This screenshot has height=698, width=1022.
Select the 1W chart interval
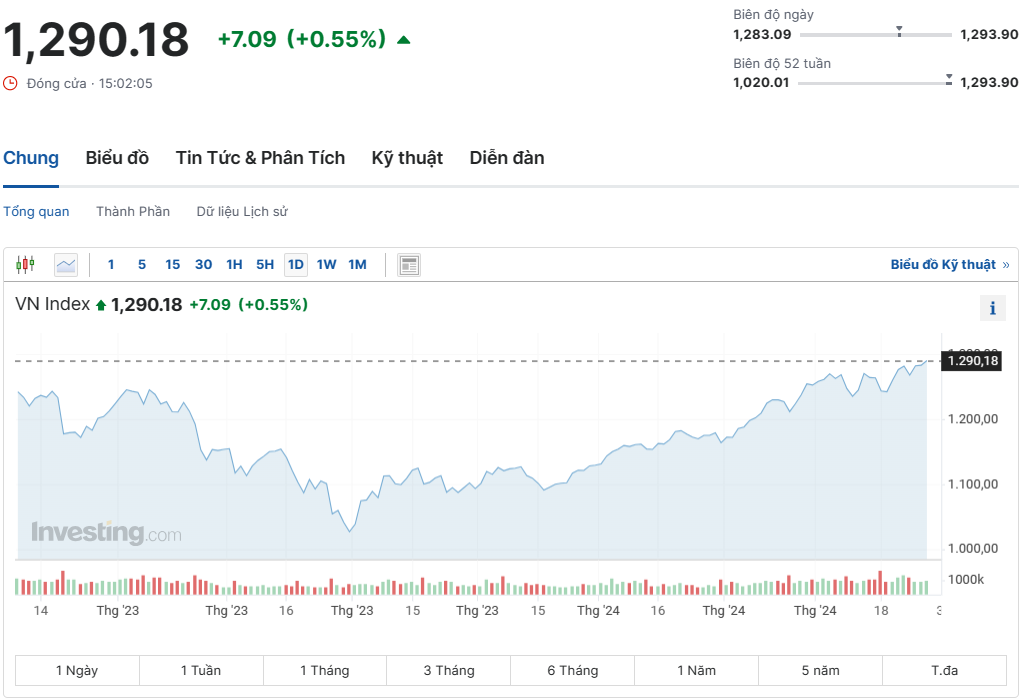[326, 265]
